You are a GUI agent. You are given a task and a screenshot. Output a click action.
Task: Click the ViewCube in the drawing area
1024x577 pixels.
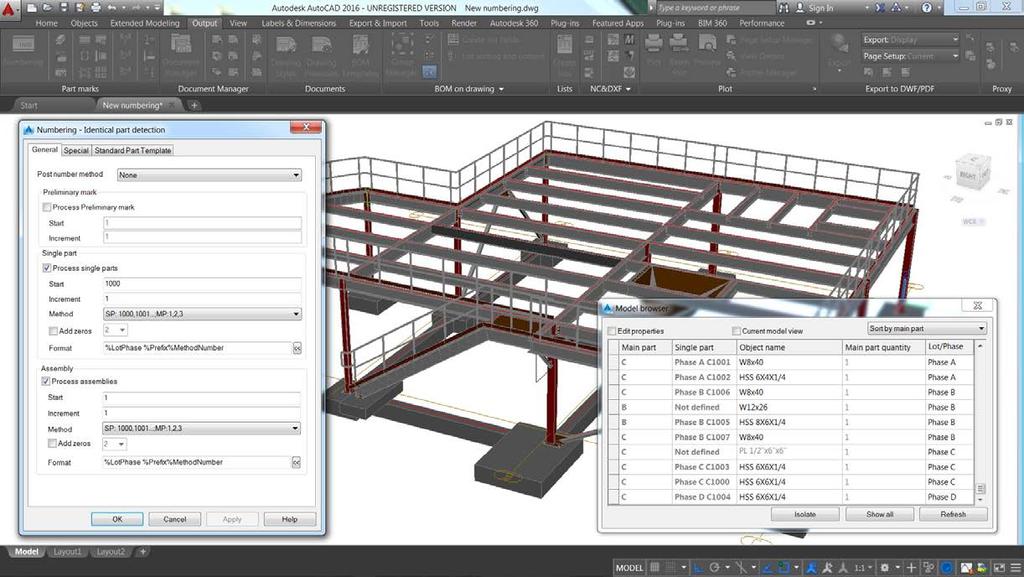tap(971, 173)
